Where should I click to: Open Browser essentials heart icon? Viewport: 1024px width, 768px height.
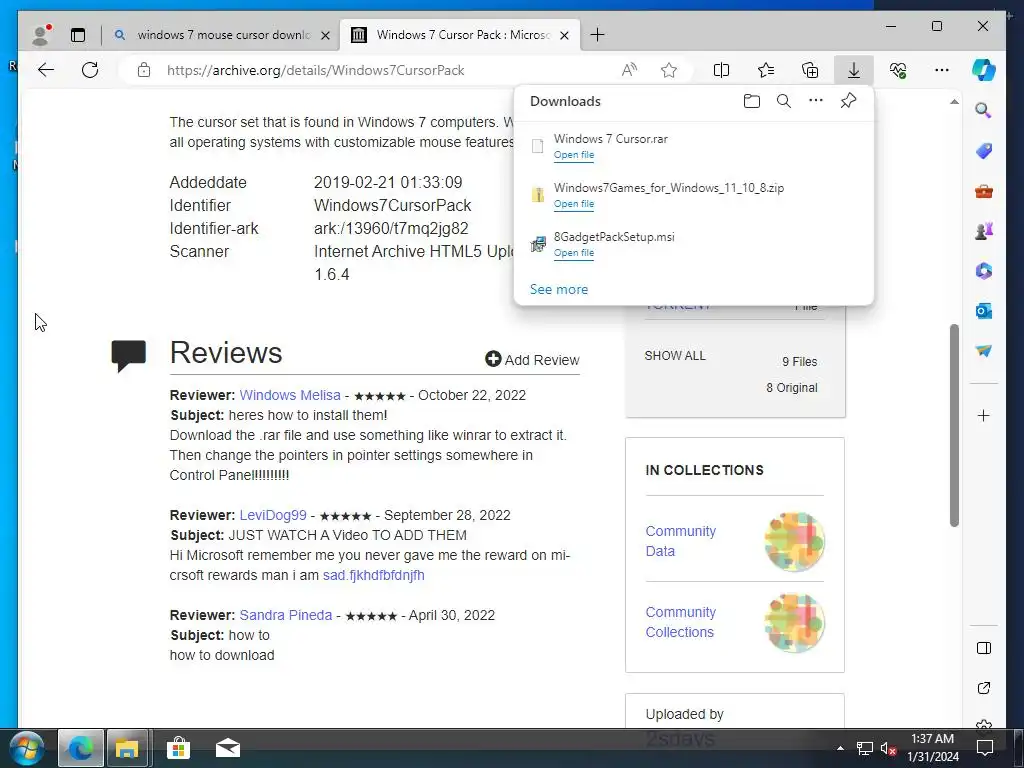(898, 70)
